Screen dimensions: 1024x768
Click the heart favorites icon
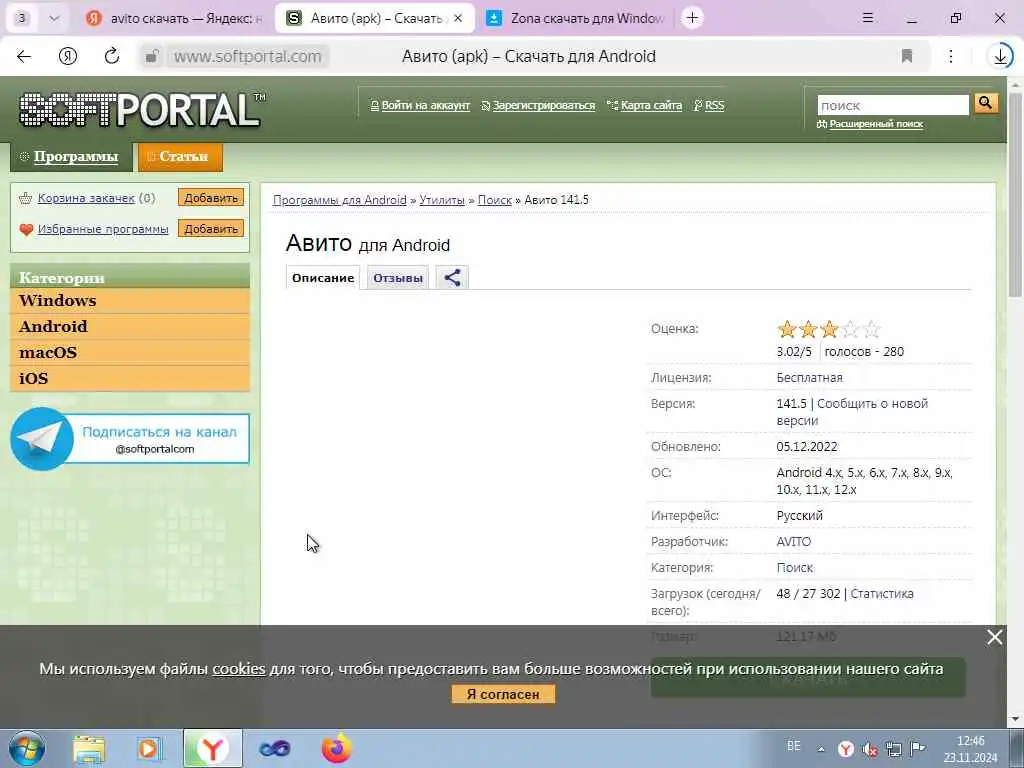point(26,229)
